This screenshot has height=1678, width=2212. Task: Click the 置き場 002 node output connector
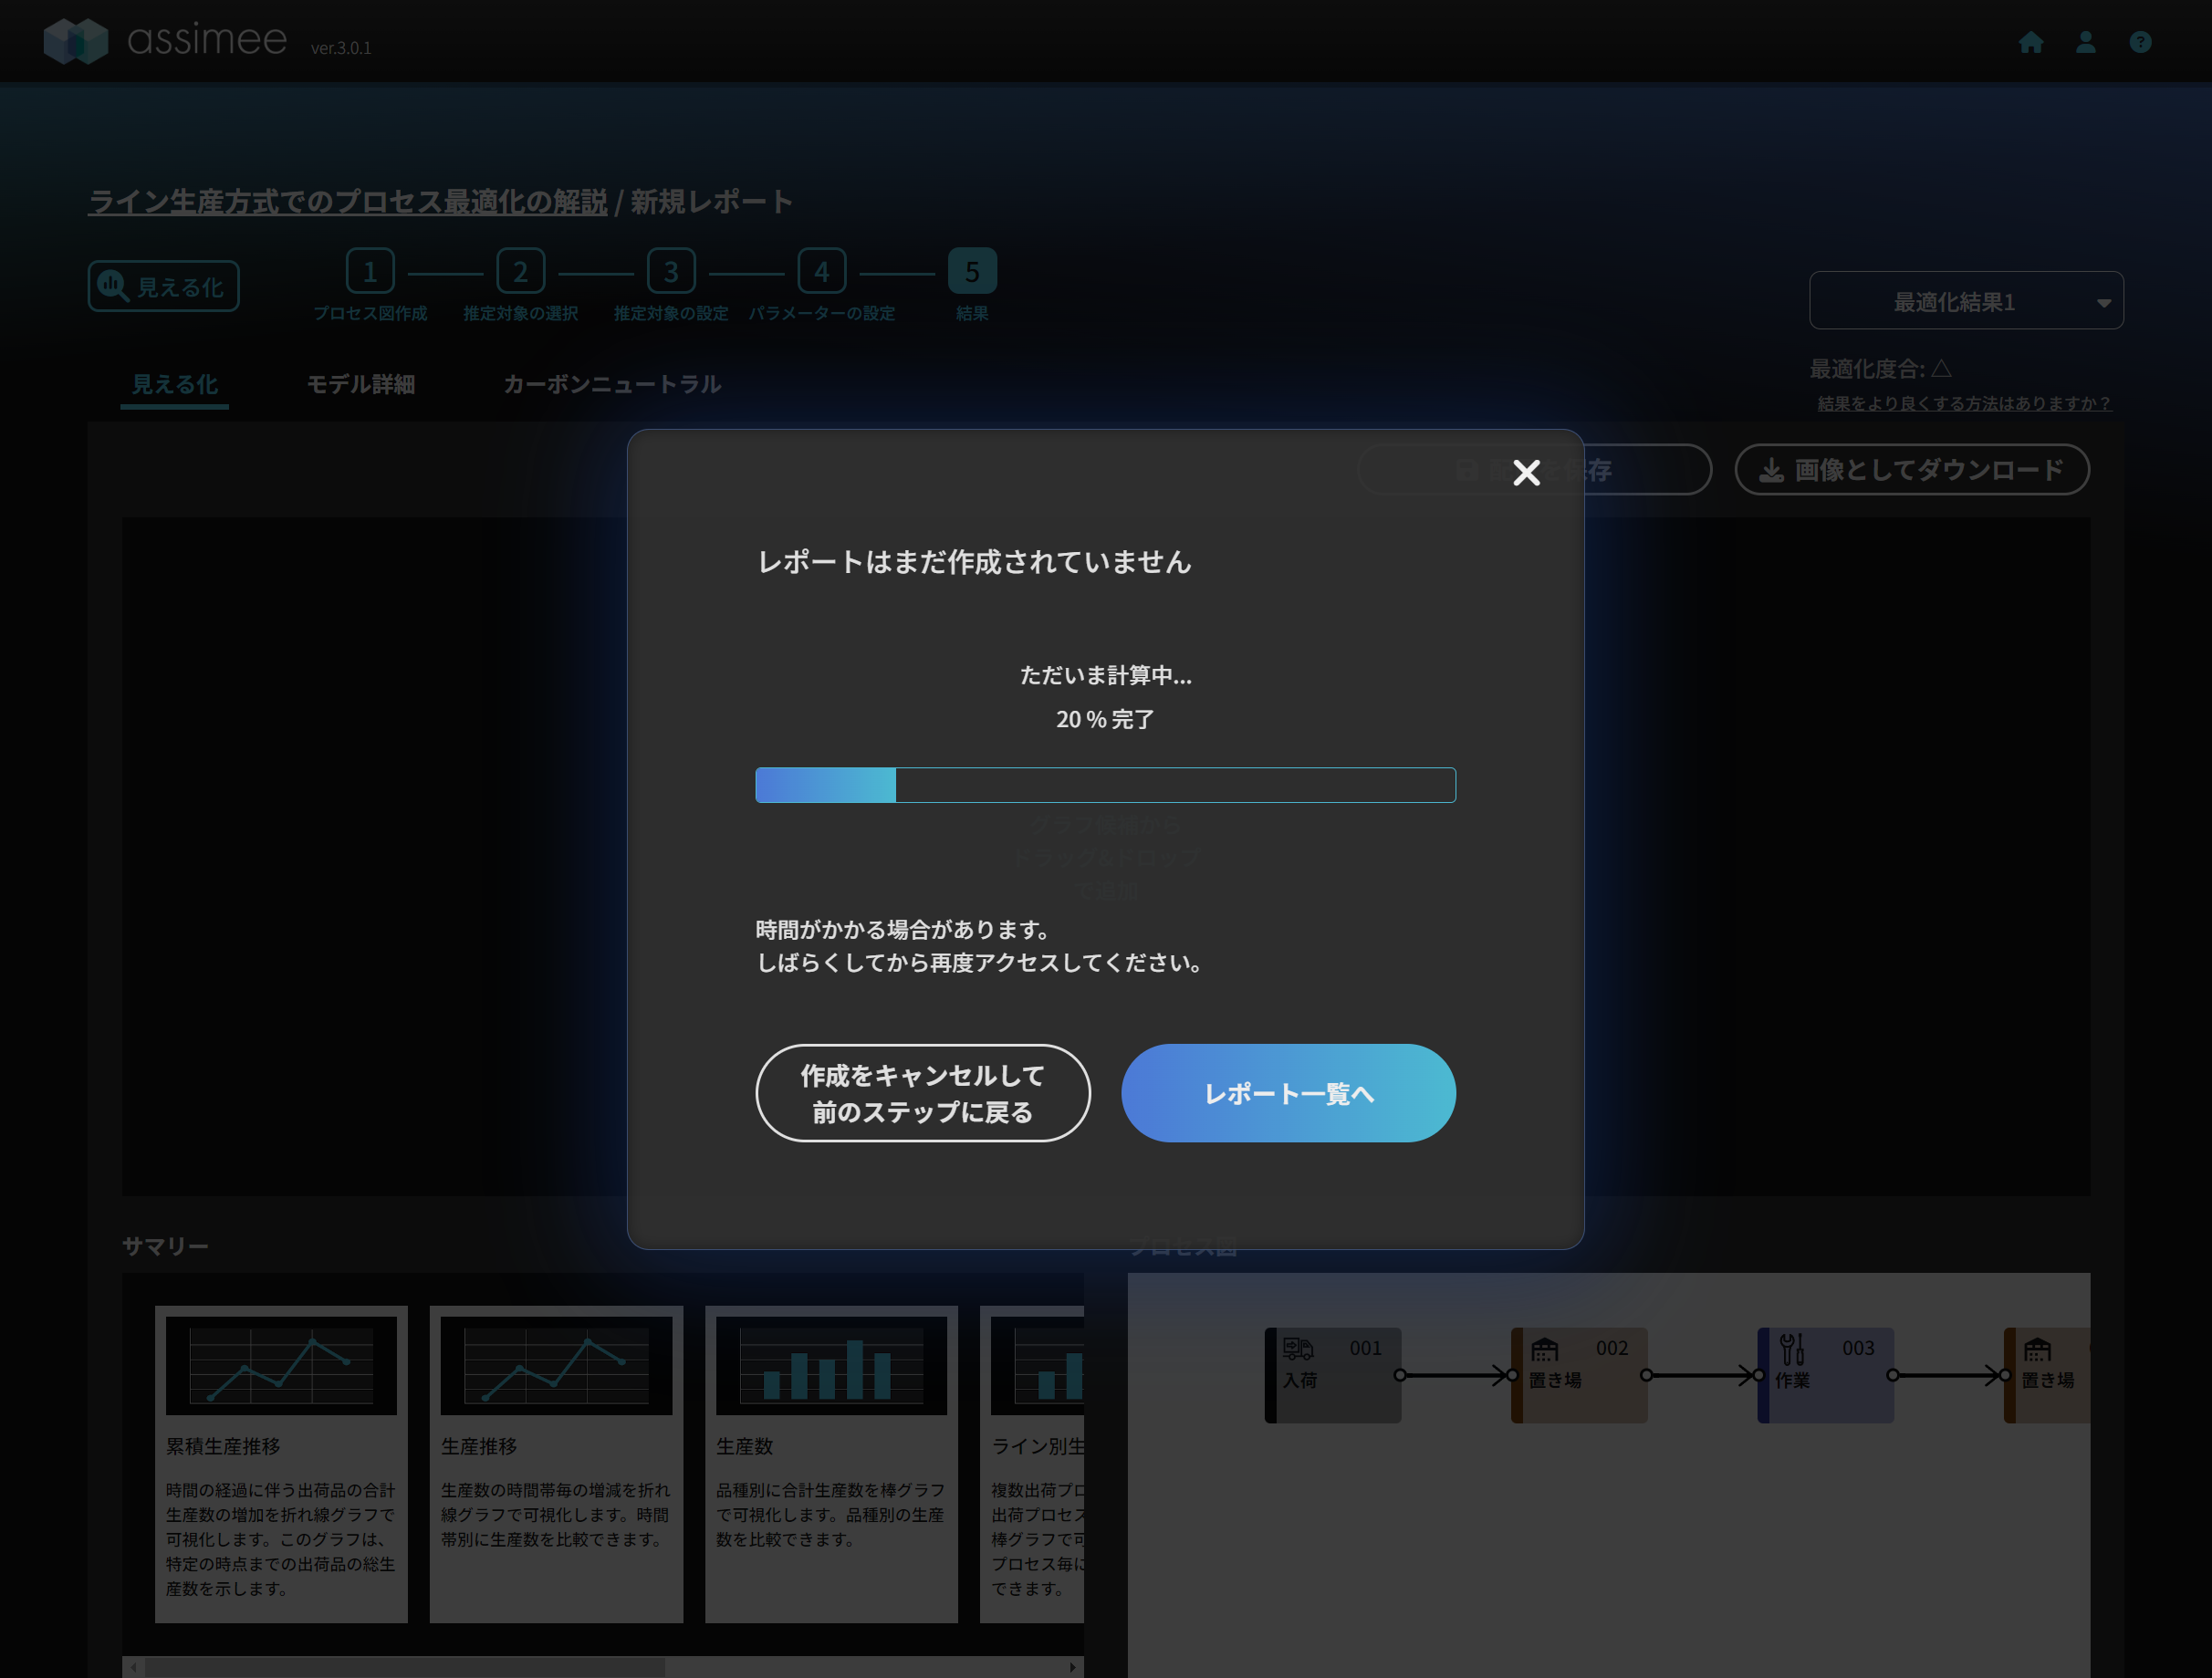coord(1646,1375)
